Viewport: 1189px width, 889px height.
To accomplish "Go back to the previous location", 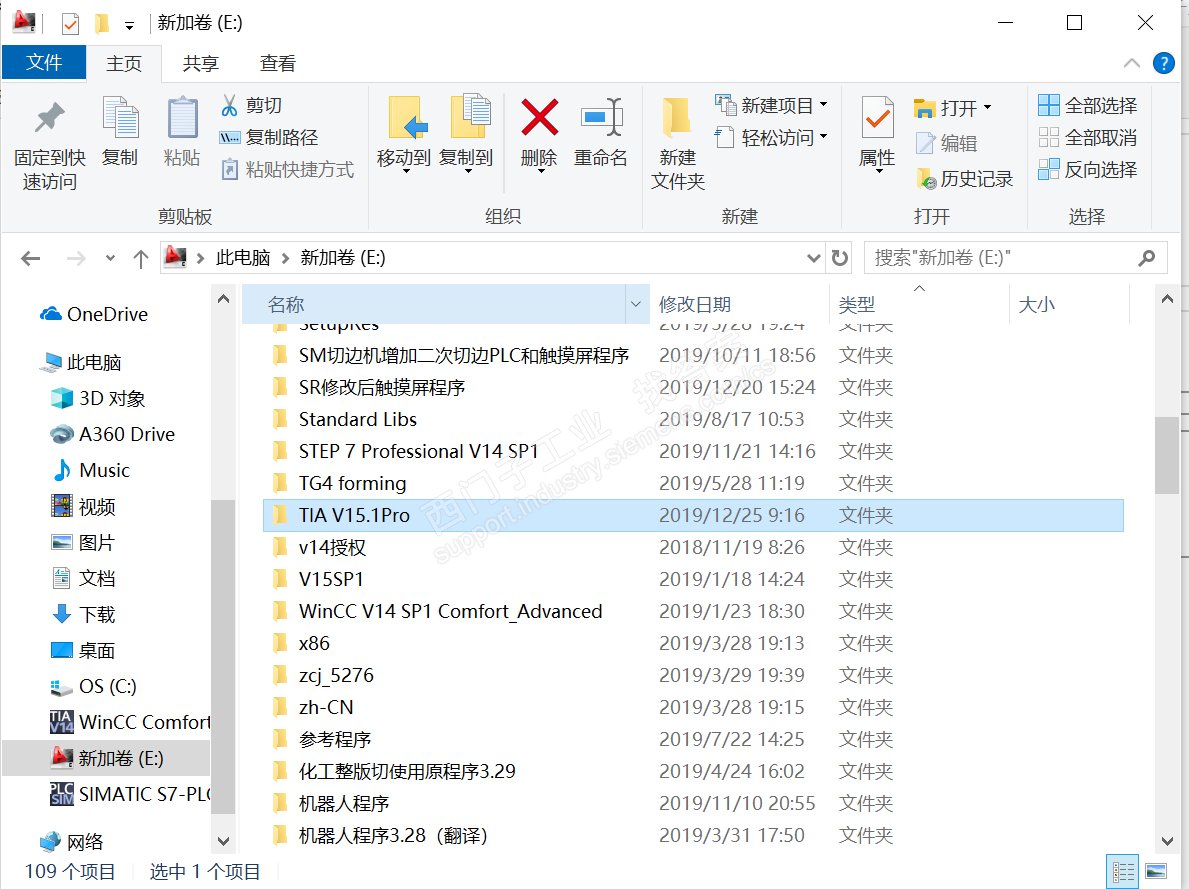I will 30,259.
